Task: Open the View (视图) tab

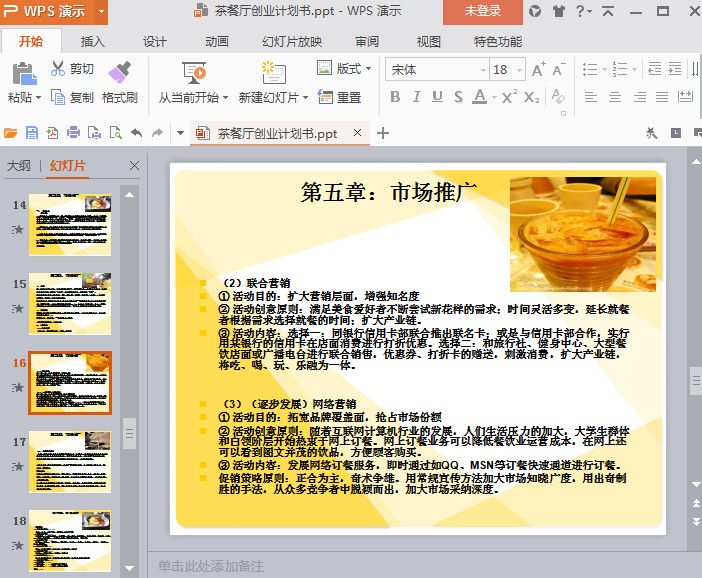Action: coord(428,42)
